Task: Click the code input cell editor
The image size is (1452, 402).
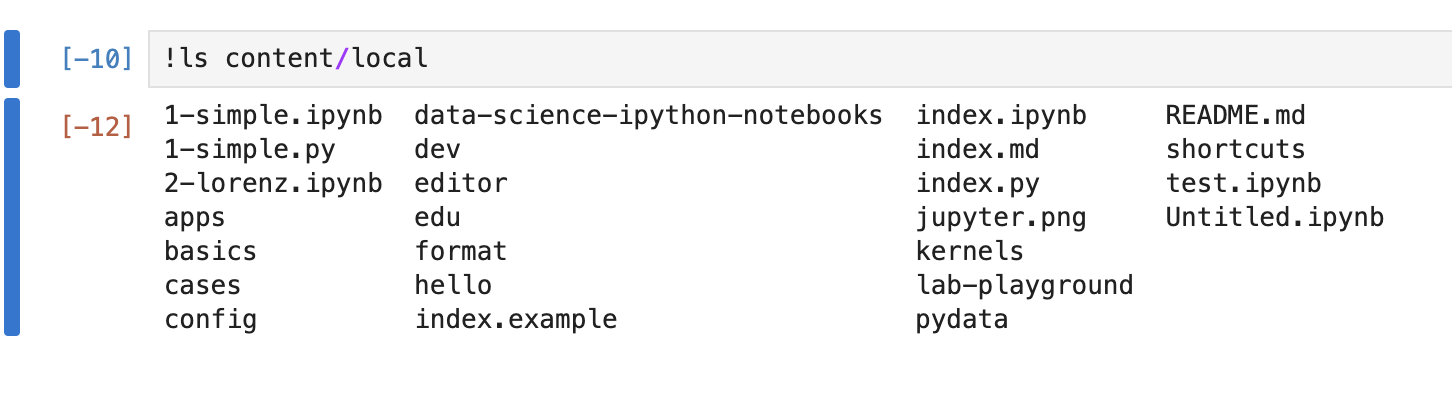Action: (x=800, y=59)
